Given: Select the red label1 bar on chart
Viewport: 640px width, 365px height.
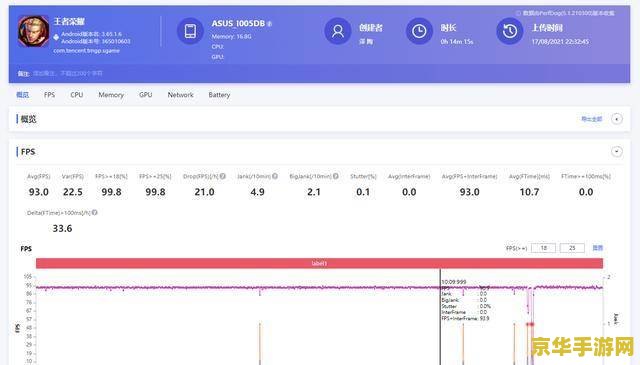Looking at the screenshot, I should 319,263.
